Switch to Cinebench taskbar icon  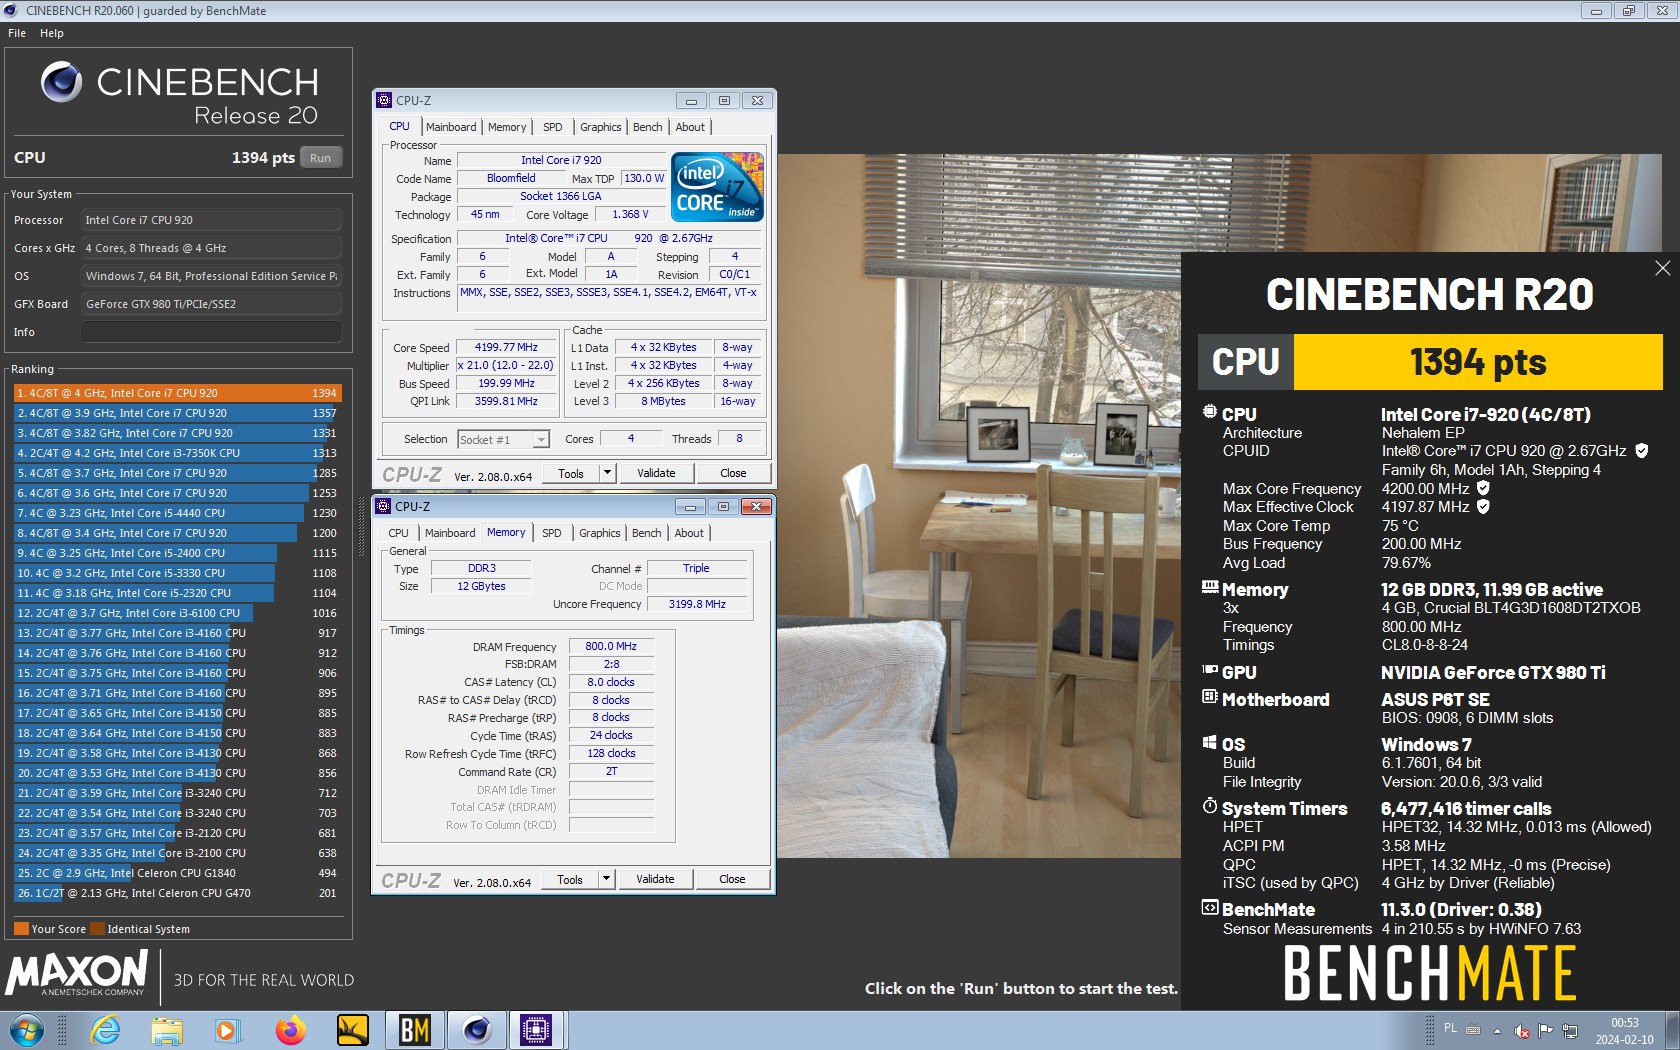tap(476, 1029)
